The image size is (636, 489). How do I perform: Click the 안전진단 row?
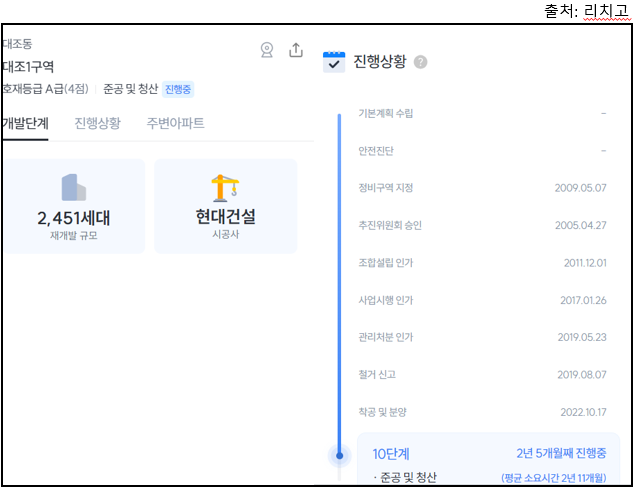tap(482, 151)
